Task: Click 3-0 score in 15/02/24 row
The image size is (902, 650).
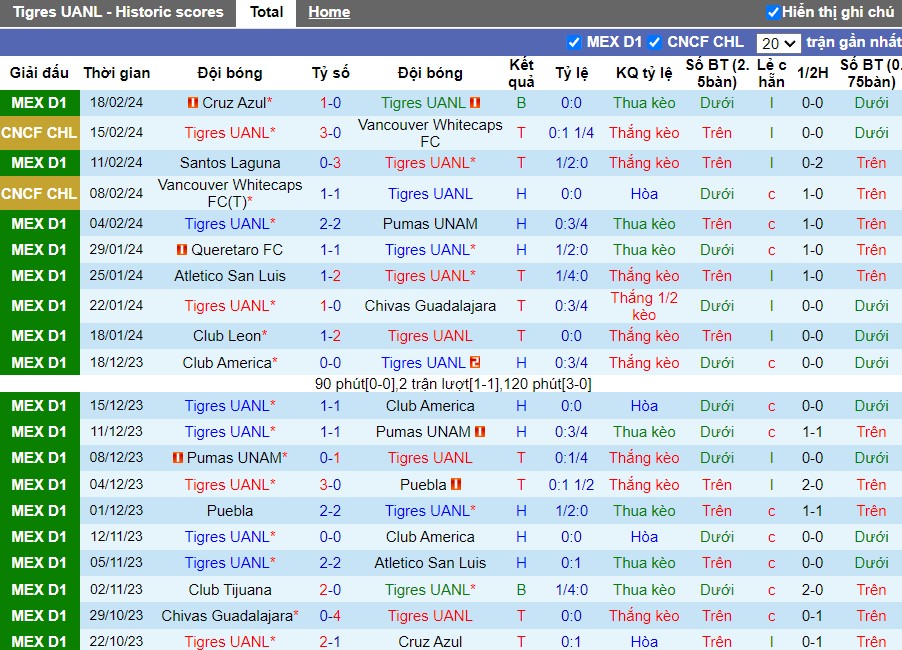Action: (x=330, y=133)
